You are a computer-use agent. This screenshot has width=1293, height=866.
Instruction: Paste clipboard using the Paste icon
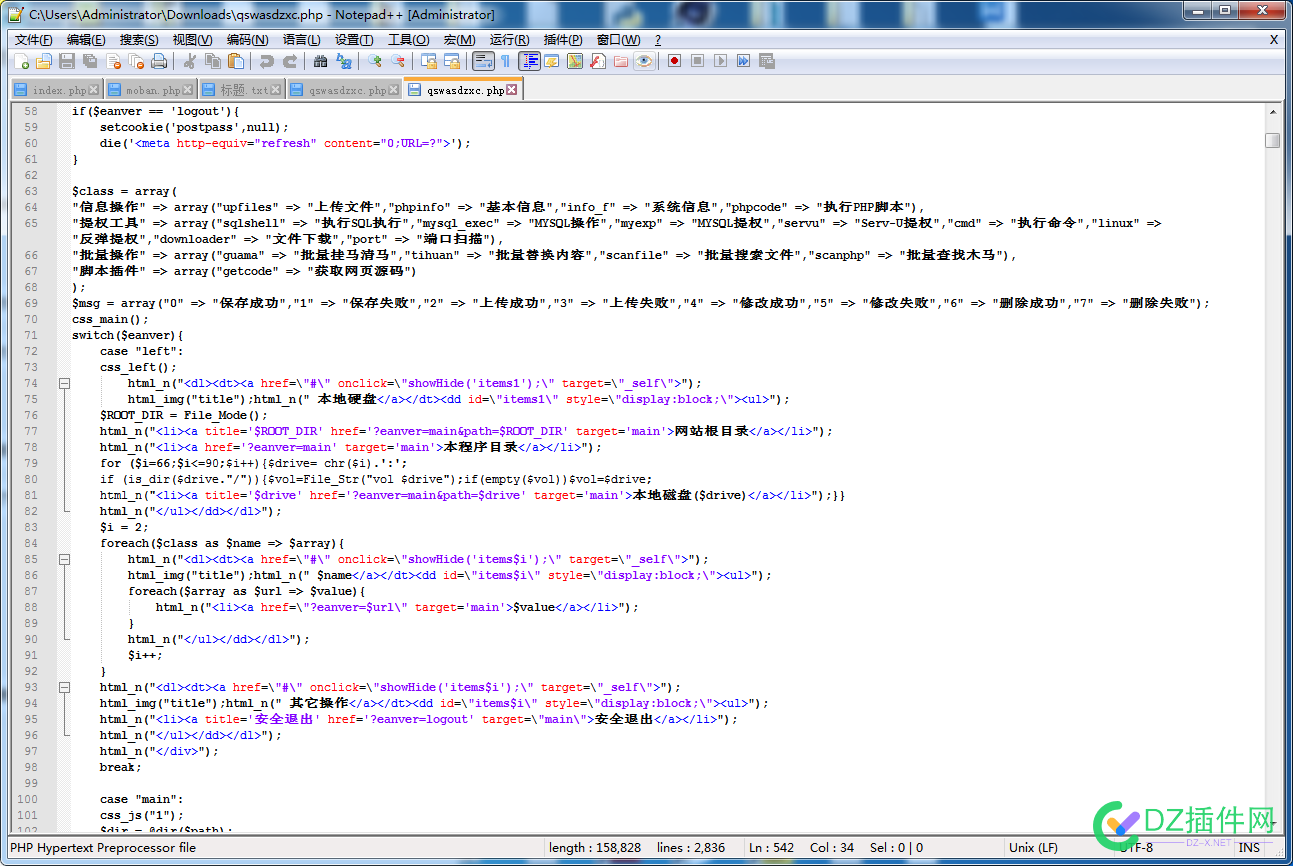[x=235, y=61]
